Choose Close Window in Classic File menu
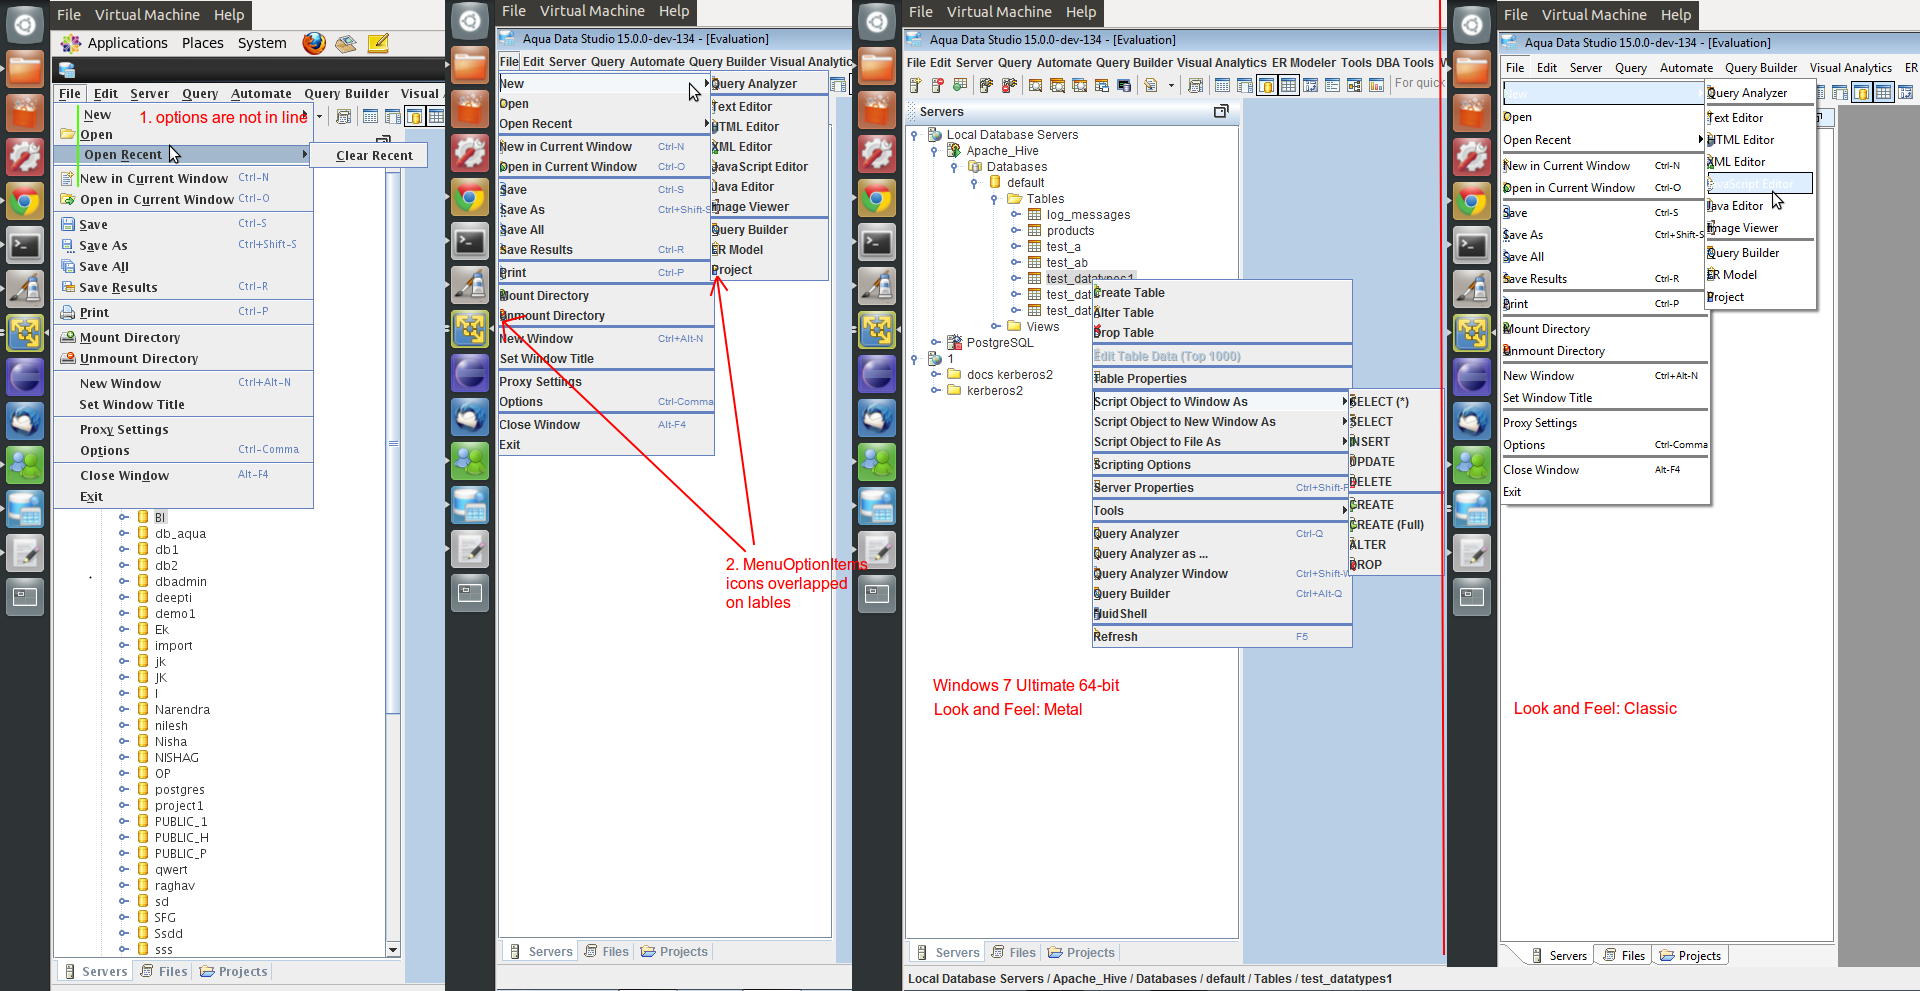The image size is (1920, 991). point(1605,470)
